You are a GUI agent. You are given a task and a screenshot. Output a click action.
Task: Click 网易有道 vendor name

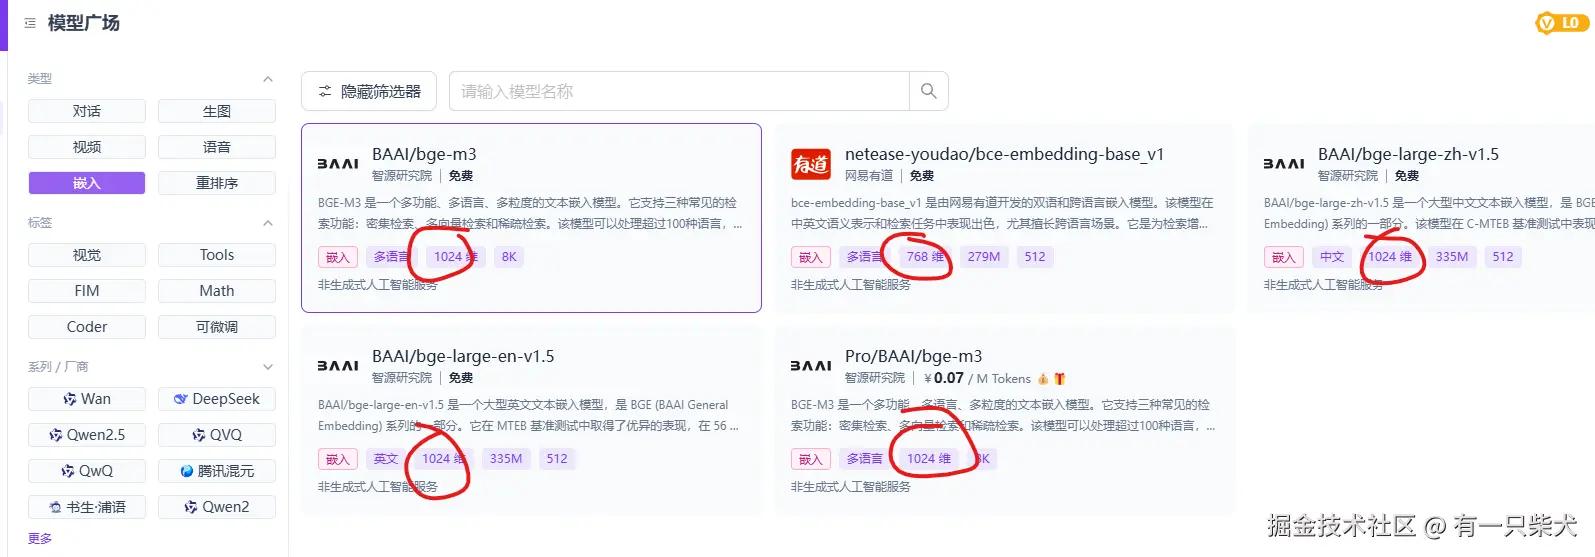(869, 176)
